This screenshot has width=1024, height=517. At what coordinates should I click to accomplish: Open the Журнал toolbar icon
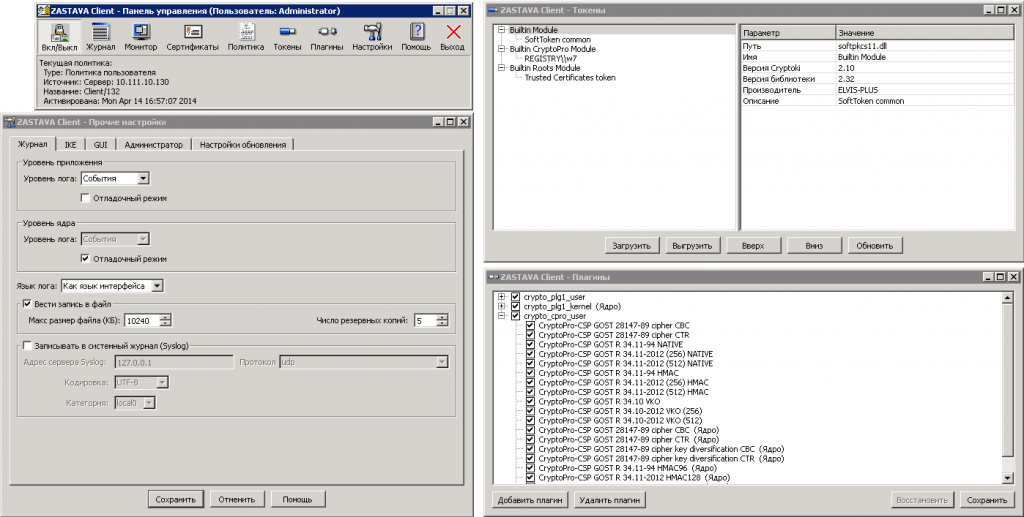point(101,37)
